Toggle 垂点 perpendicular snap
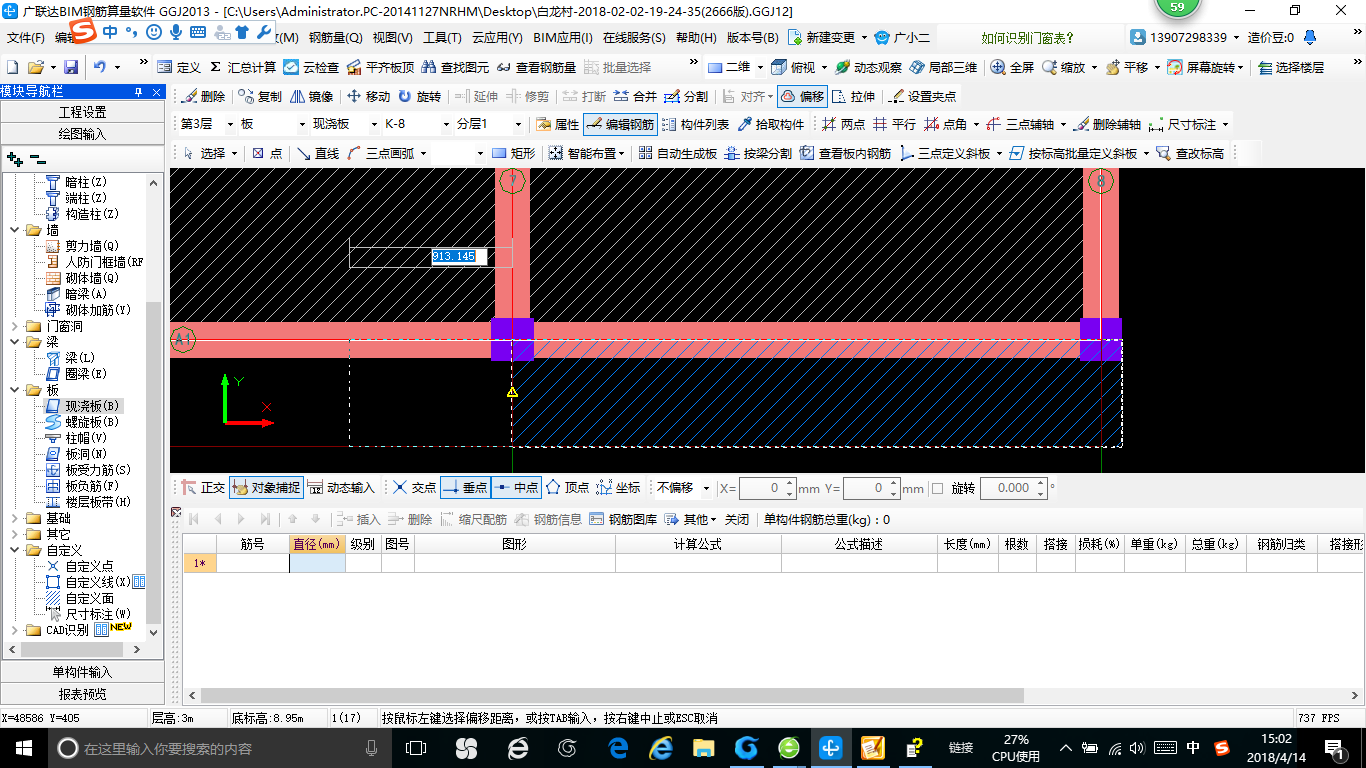Screen dimensions: 1366x768 (x=465, y=488)
